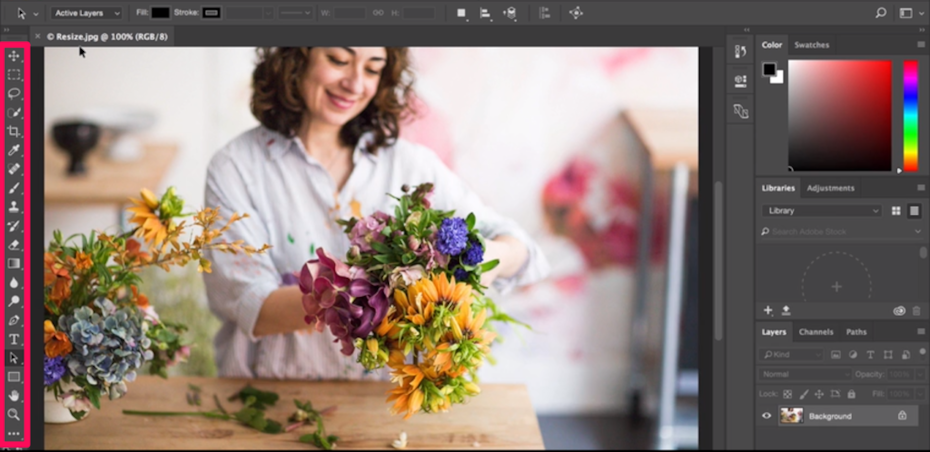Choose the Crop tool
930x452 pixels.
click(14, 131)
